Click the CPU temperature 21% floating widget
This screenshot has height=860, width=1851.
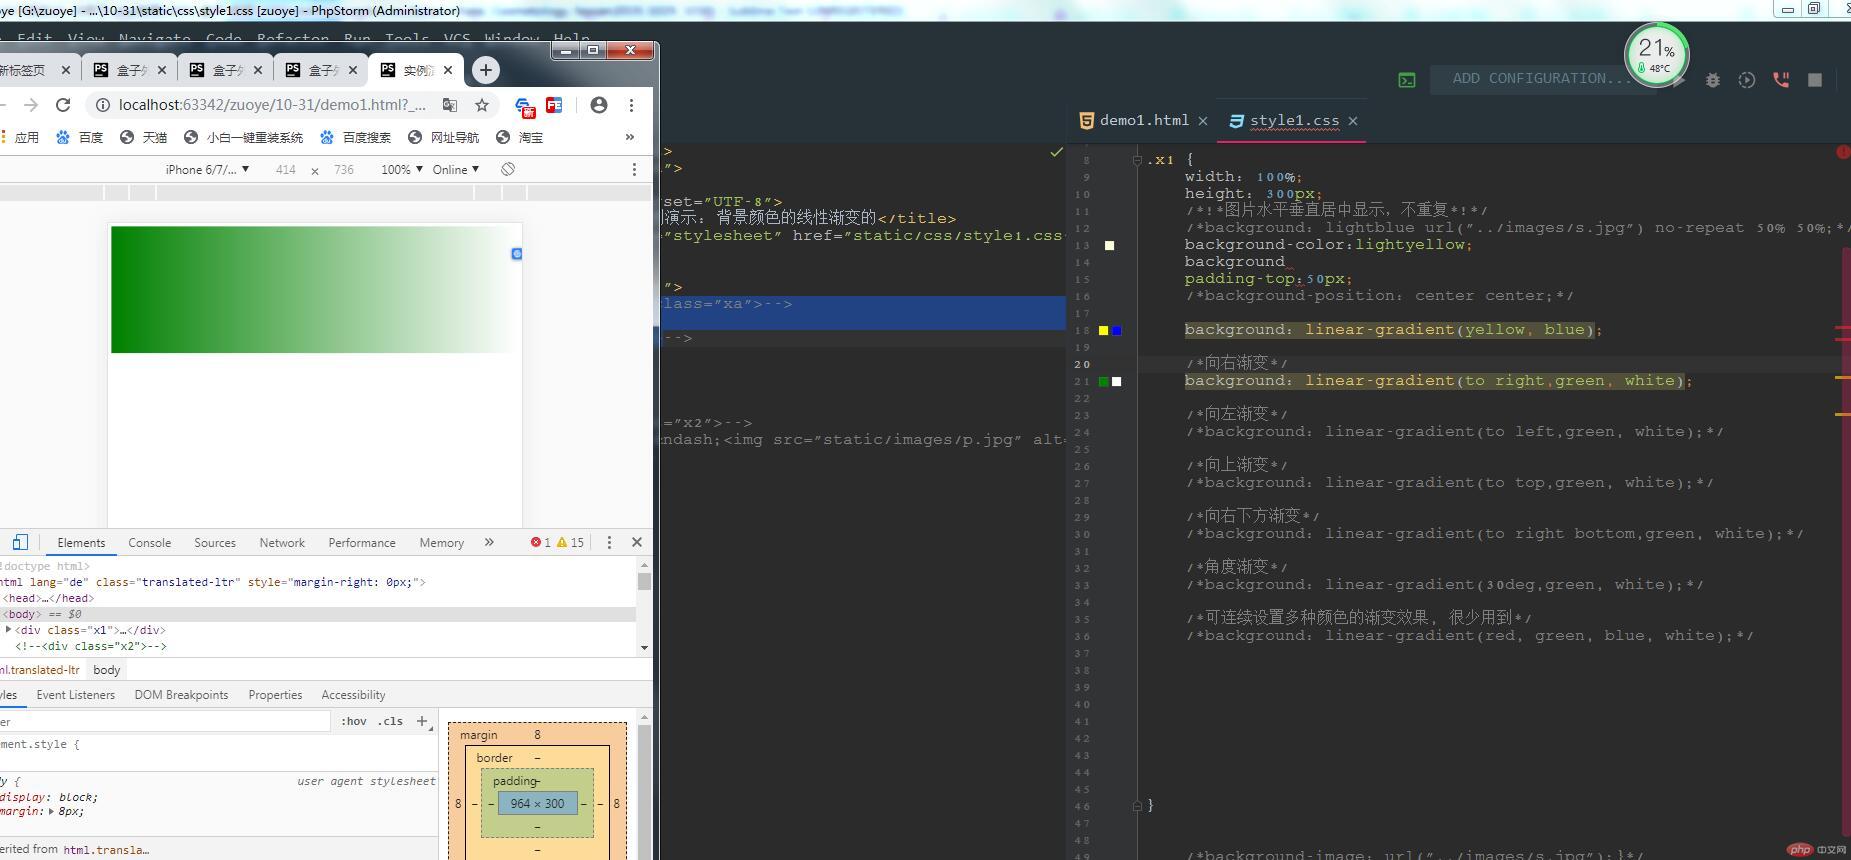coord(1657,55)
